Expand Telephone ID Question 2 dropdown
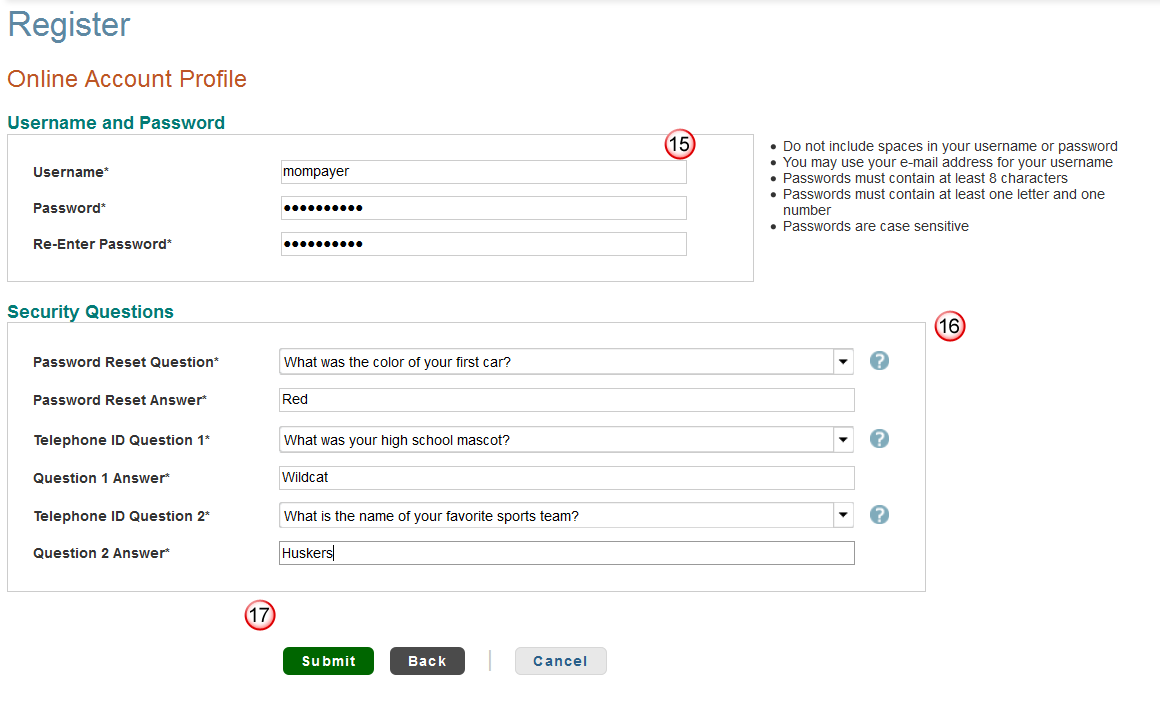Viewport: 1160px width, 718px height. pos(844,515)
